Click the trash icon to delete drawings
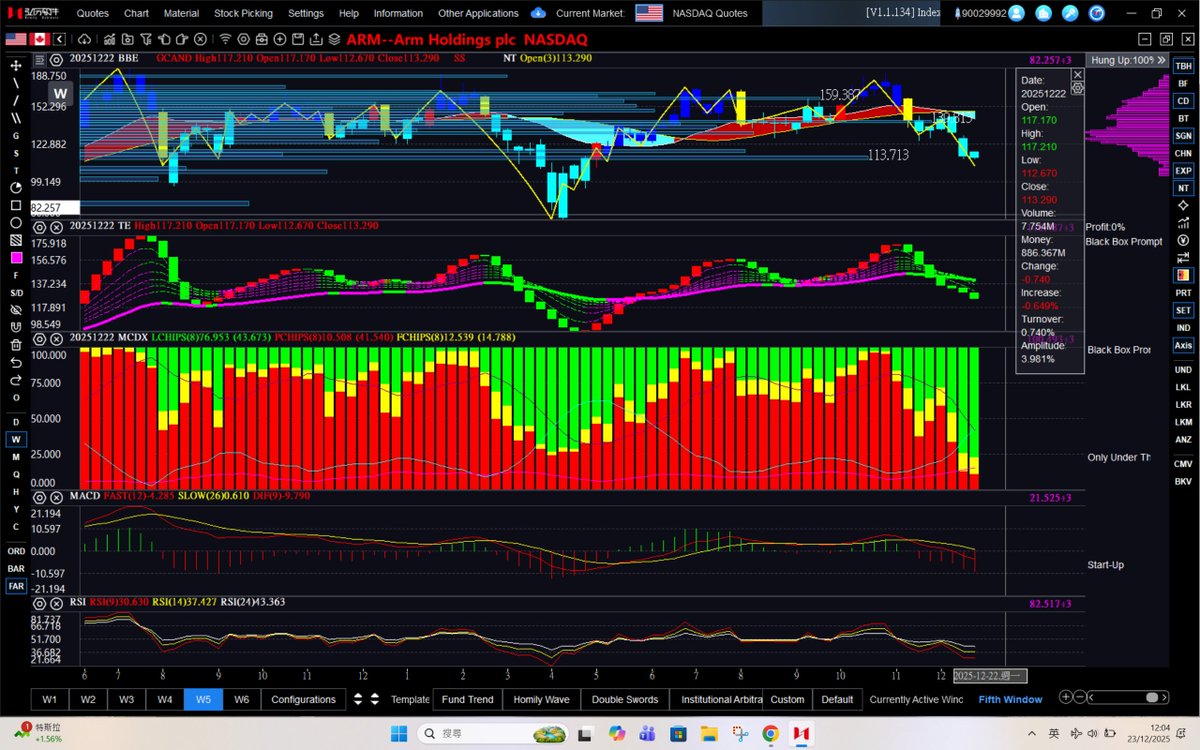Viewport: 1200px width, 750px height. click(14, 345)
